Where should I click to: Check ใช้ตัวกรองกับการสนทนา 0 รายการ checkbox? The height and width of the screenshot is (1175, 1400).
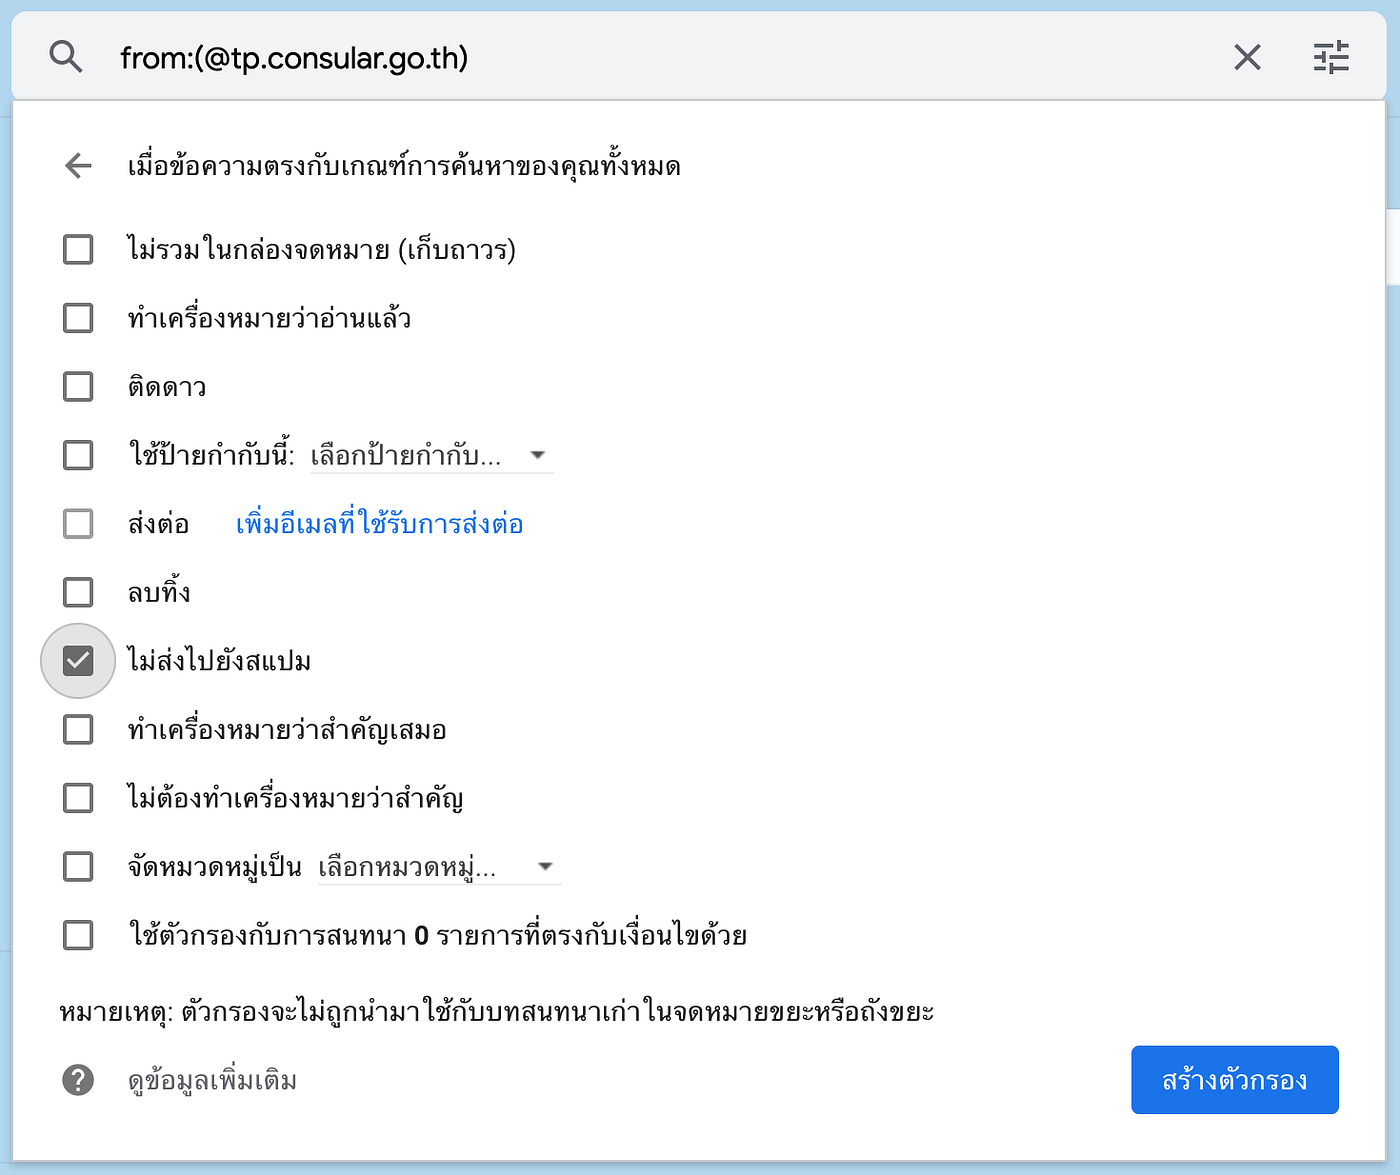pyautogui.click(x=78, y=935)
